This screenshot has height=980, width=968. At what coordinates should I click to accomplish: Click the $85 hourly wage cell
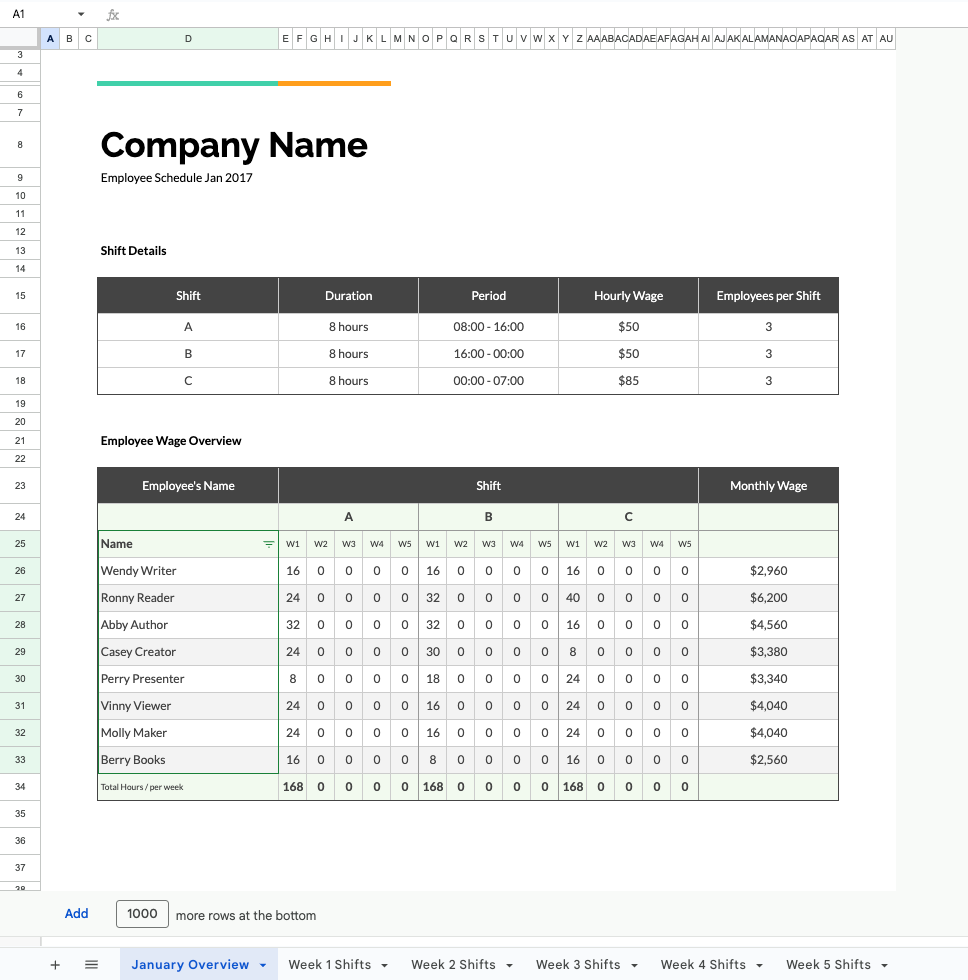click(628, 381)
